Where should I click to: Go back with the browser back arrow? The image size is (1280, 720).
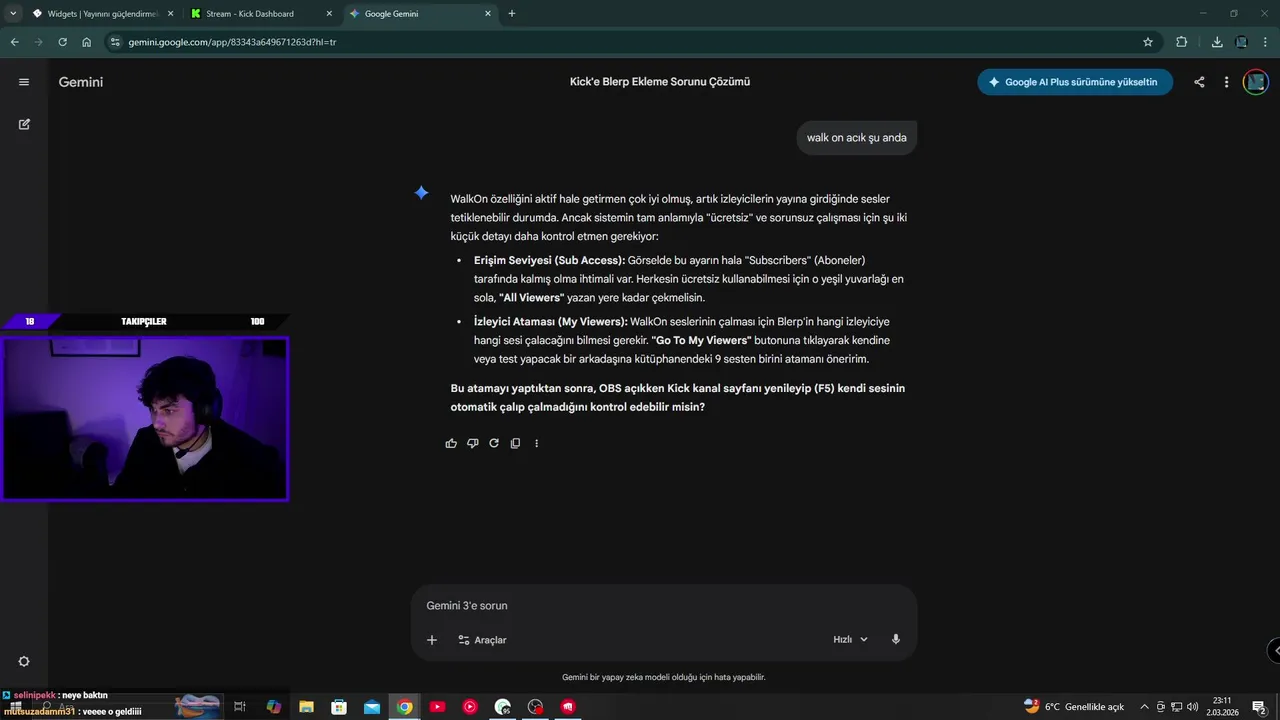[14, 42]
